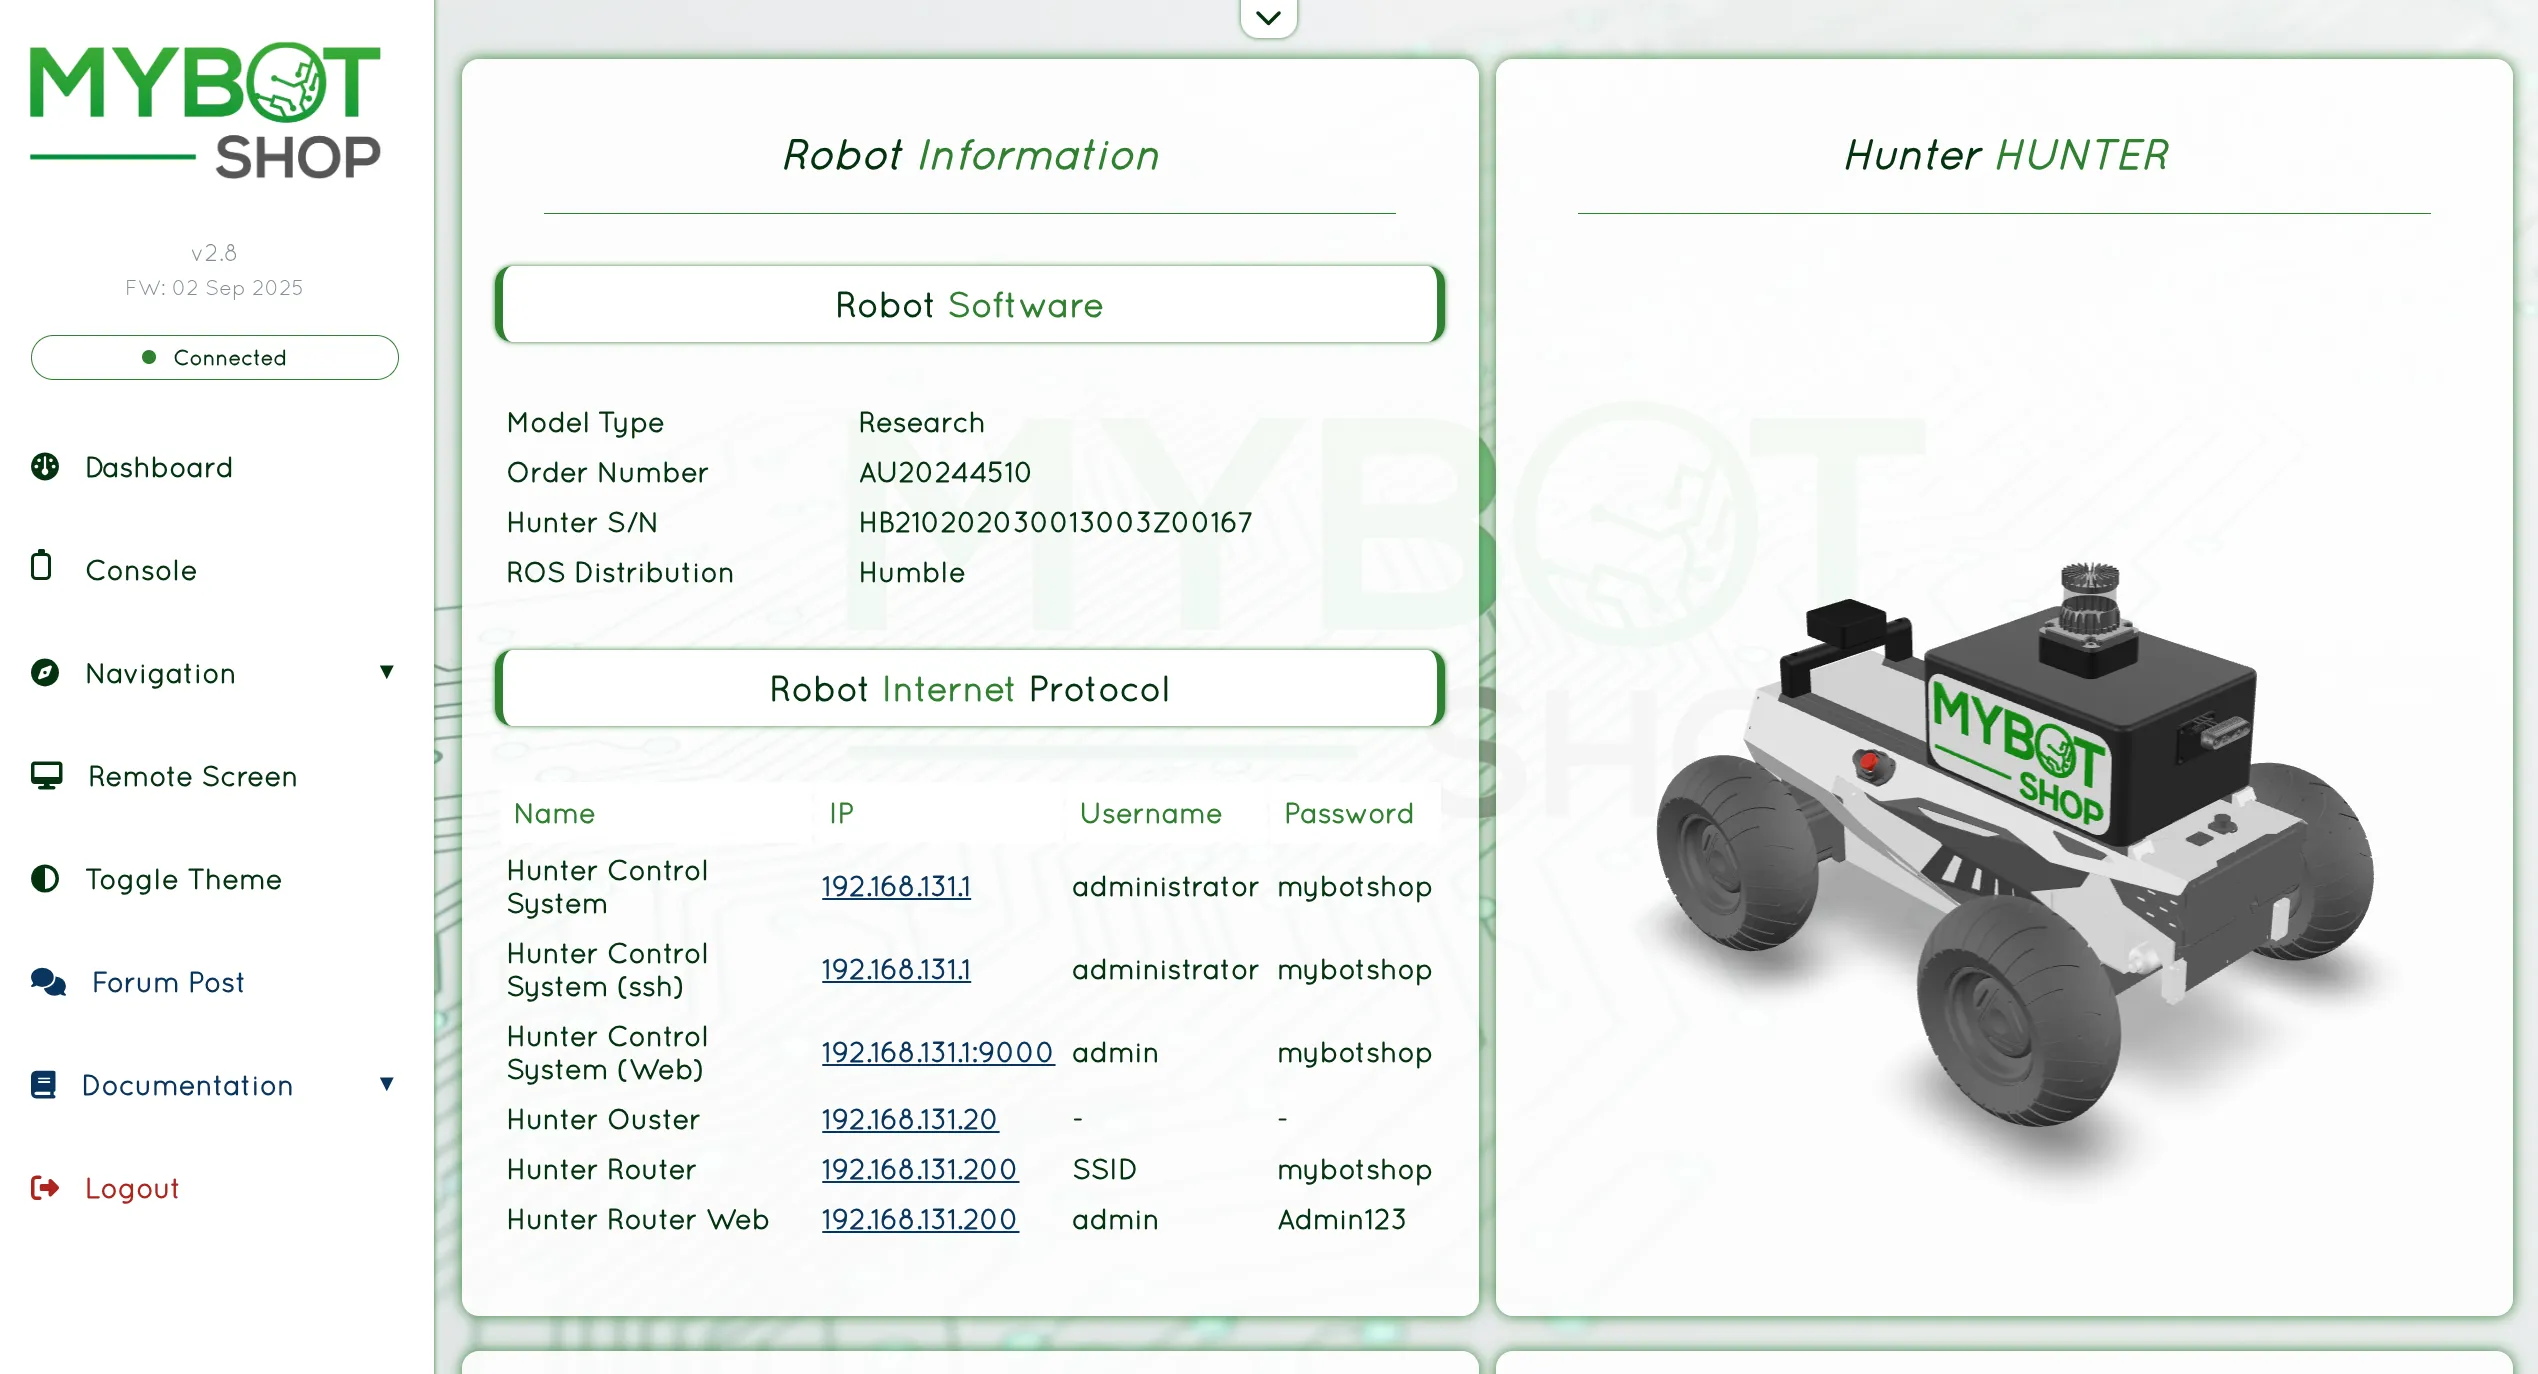Open the 192.168.131.1:9000 web link
This screenshot has width=2538, height=1374.
[937, 1052]
